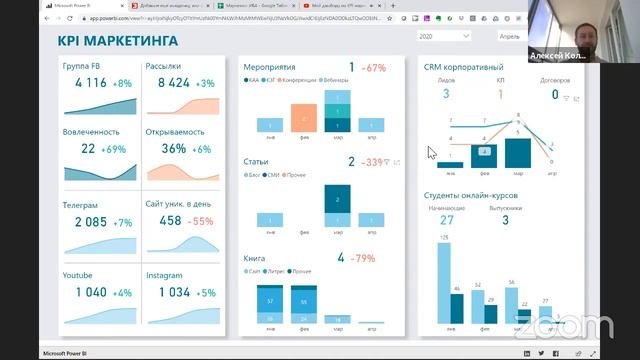Toggle КАА legend item in Мероприятия chart
The width and height of the screenshot is (640, 360).
point(251,80)
